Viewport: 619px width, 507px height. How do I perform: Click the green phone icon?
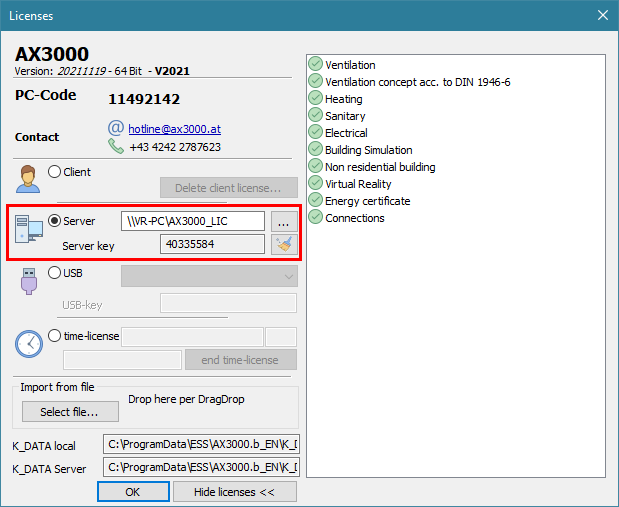pos(116,146)
